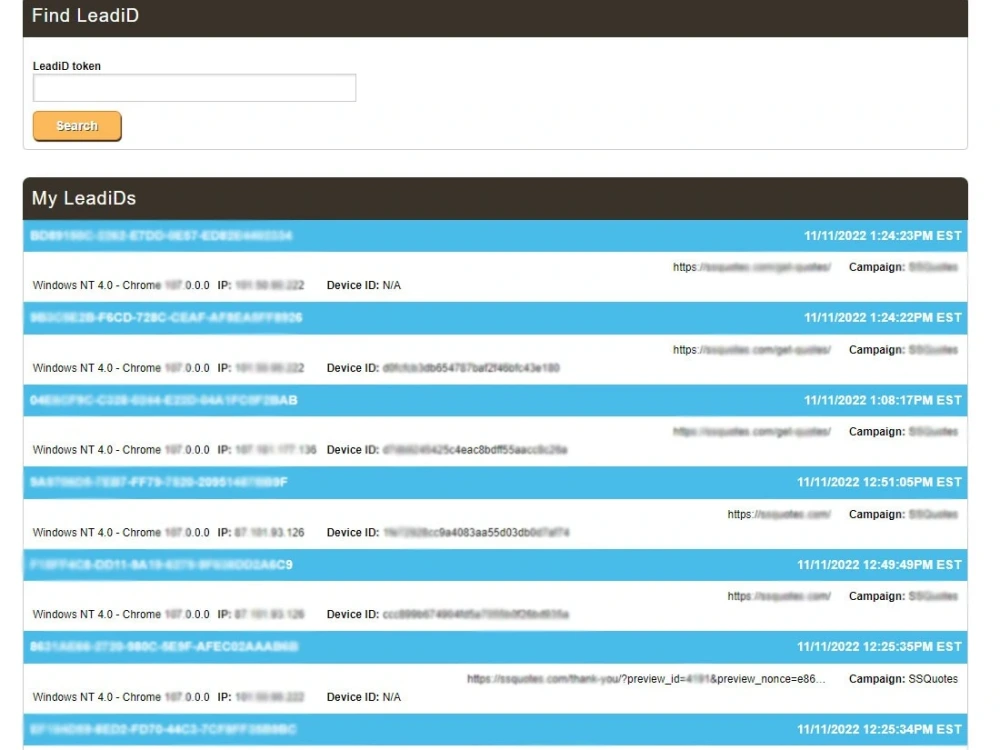Open the record timestamped 12:25:35PM EST
Viewport: 1000px width, 750px height.
coord(880,646)
